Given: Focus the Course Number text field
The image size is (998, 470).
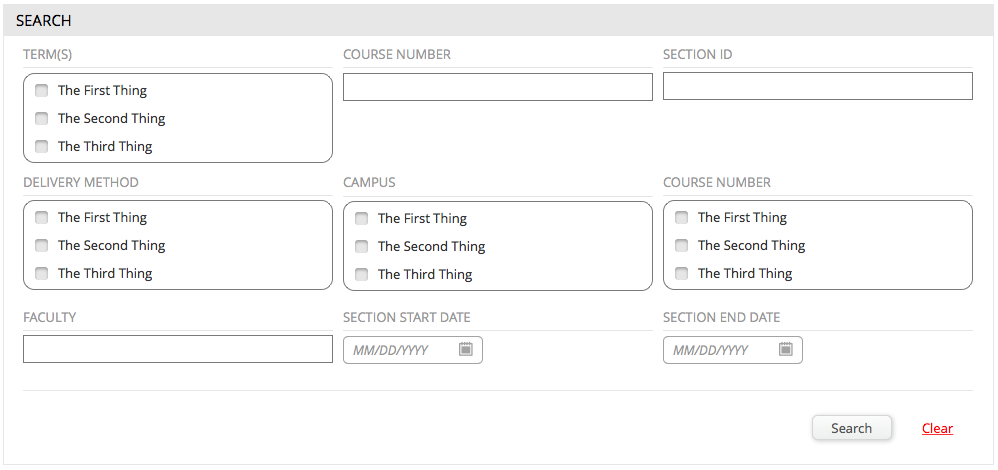Looking at the screenshot, I should 498,87.
